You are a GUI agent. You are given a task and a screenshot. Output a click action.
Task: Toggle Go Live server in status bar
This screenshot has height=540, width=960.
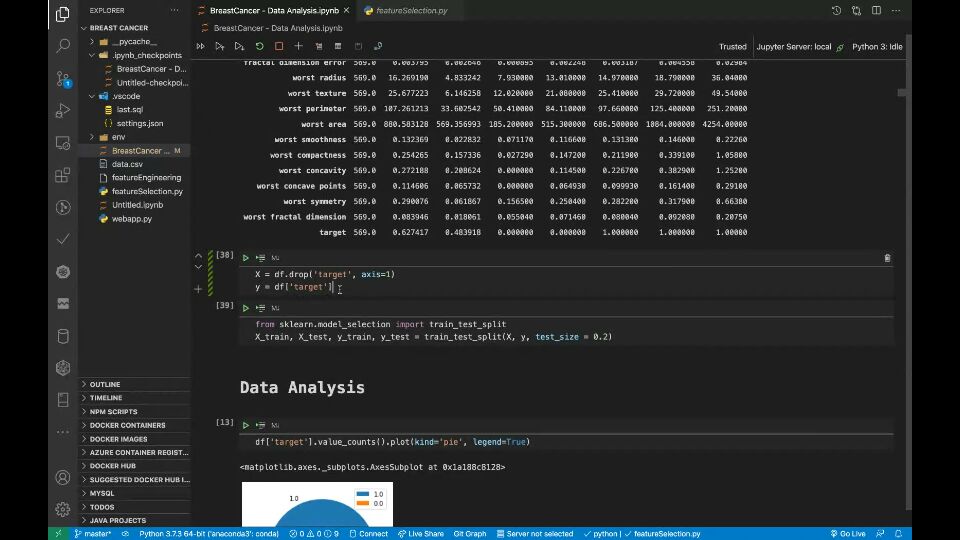coord(848,534)
